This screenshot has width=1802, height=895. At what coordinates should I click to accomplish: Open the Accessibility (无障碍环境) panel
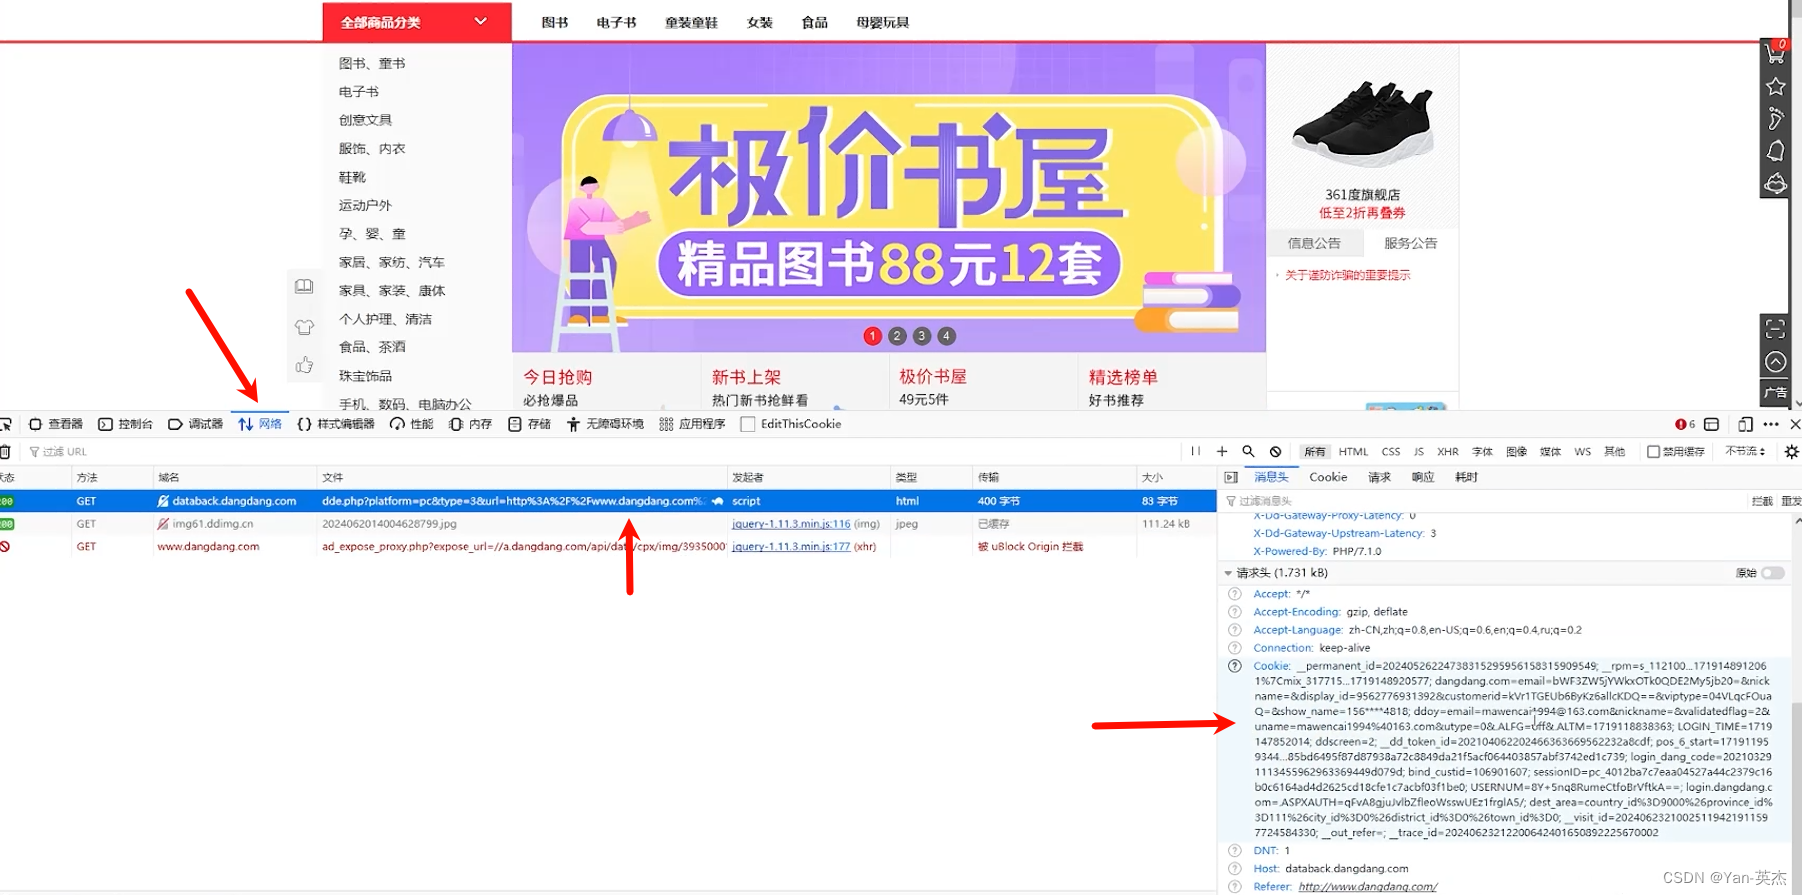[605, 424]
